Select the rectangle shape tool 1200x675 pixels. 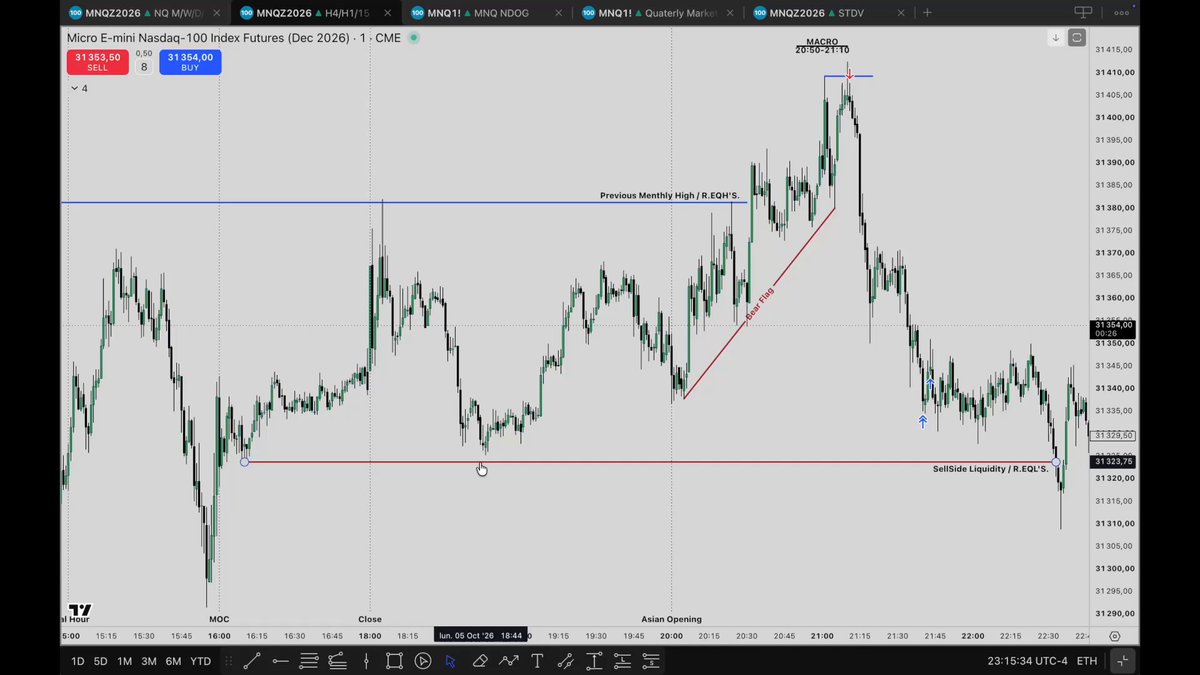point(394,661)
